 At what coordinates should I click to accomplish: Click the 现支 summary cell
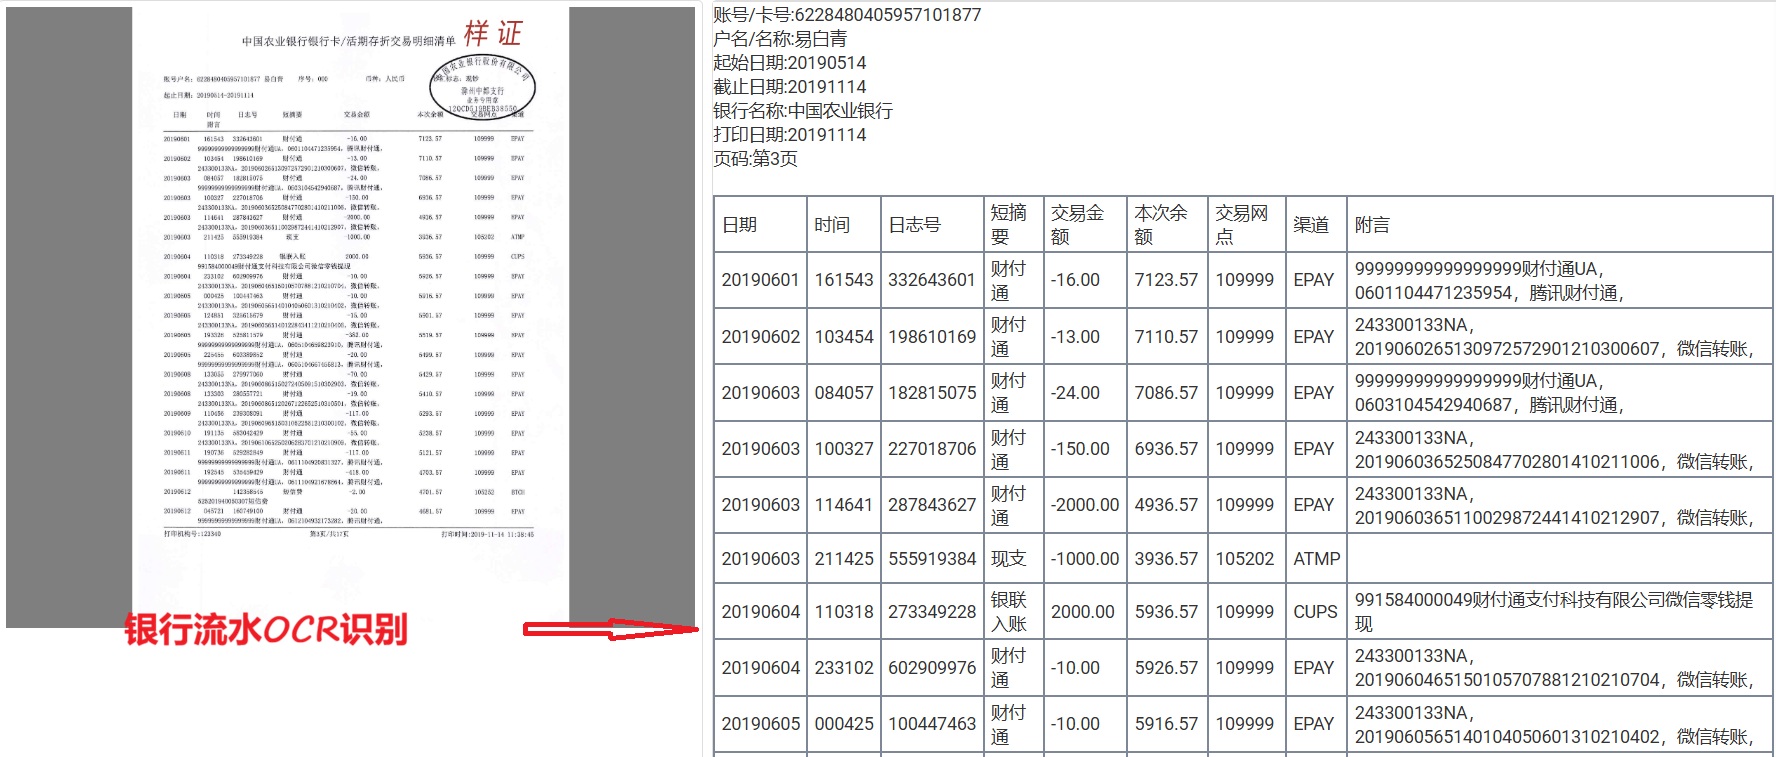[x=1014, y=559]
